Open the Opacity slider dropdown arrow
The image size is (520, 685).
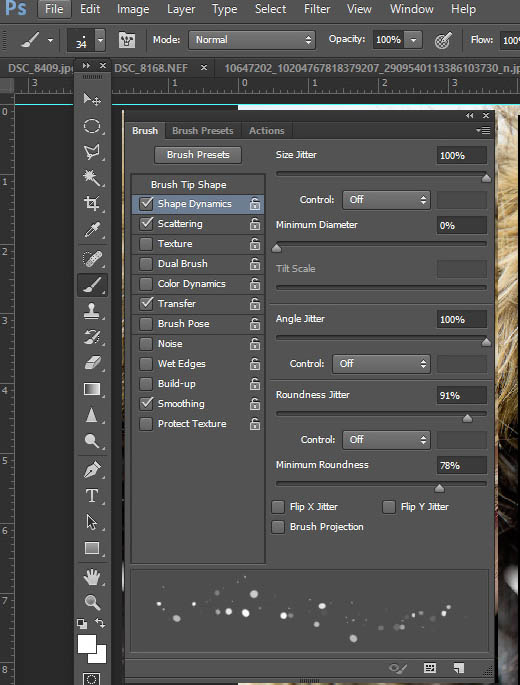tap(413, 40)
